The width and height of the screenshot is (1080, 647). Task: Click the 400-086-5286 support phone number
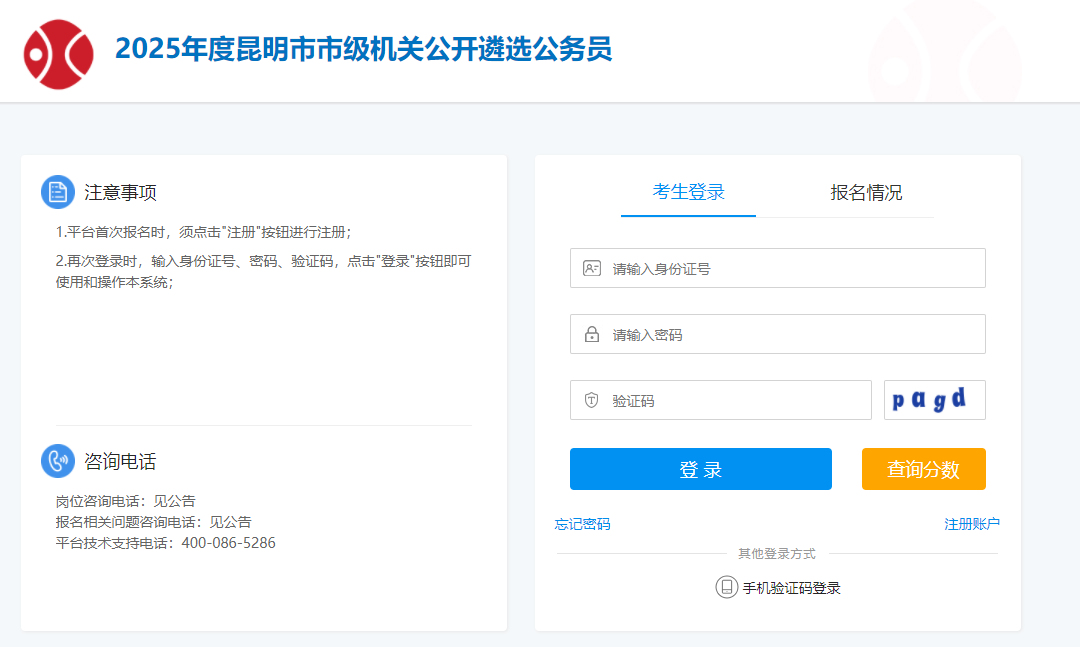tap(228, 543)
